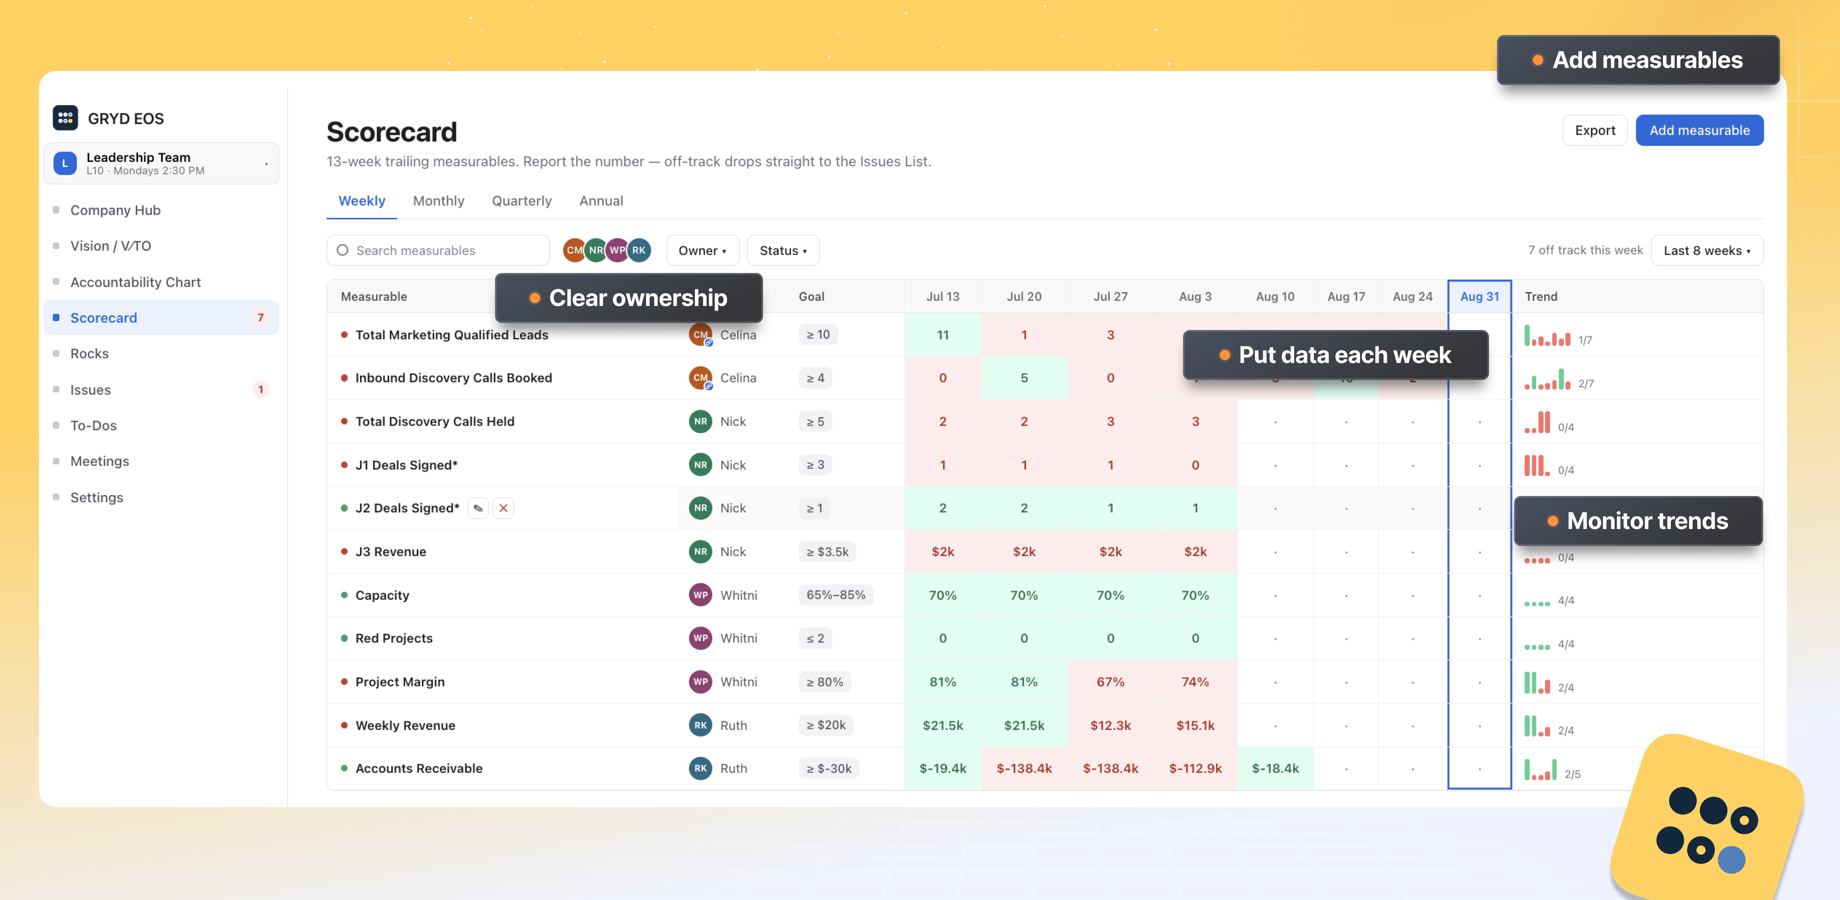Click the Search measurables field
1840x900 pixels.
tap(438, 250)
